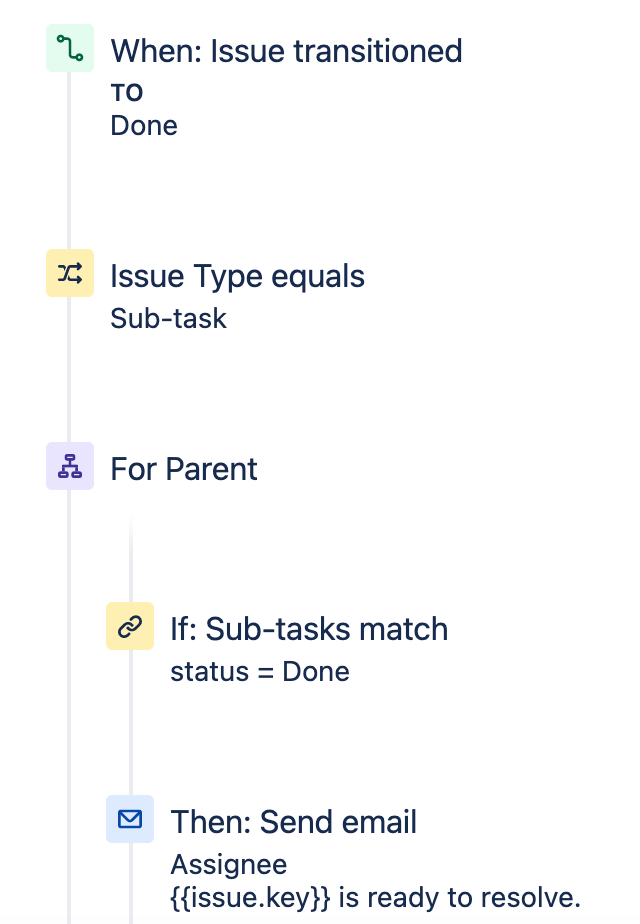This screenshot has height=924, width=640.
Task: Open the If: Sub-tasks match condition
Action: (x=308, y=629)
